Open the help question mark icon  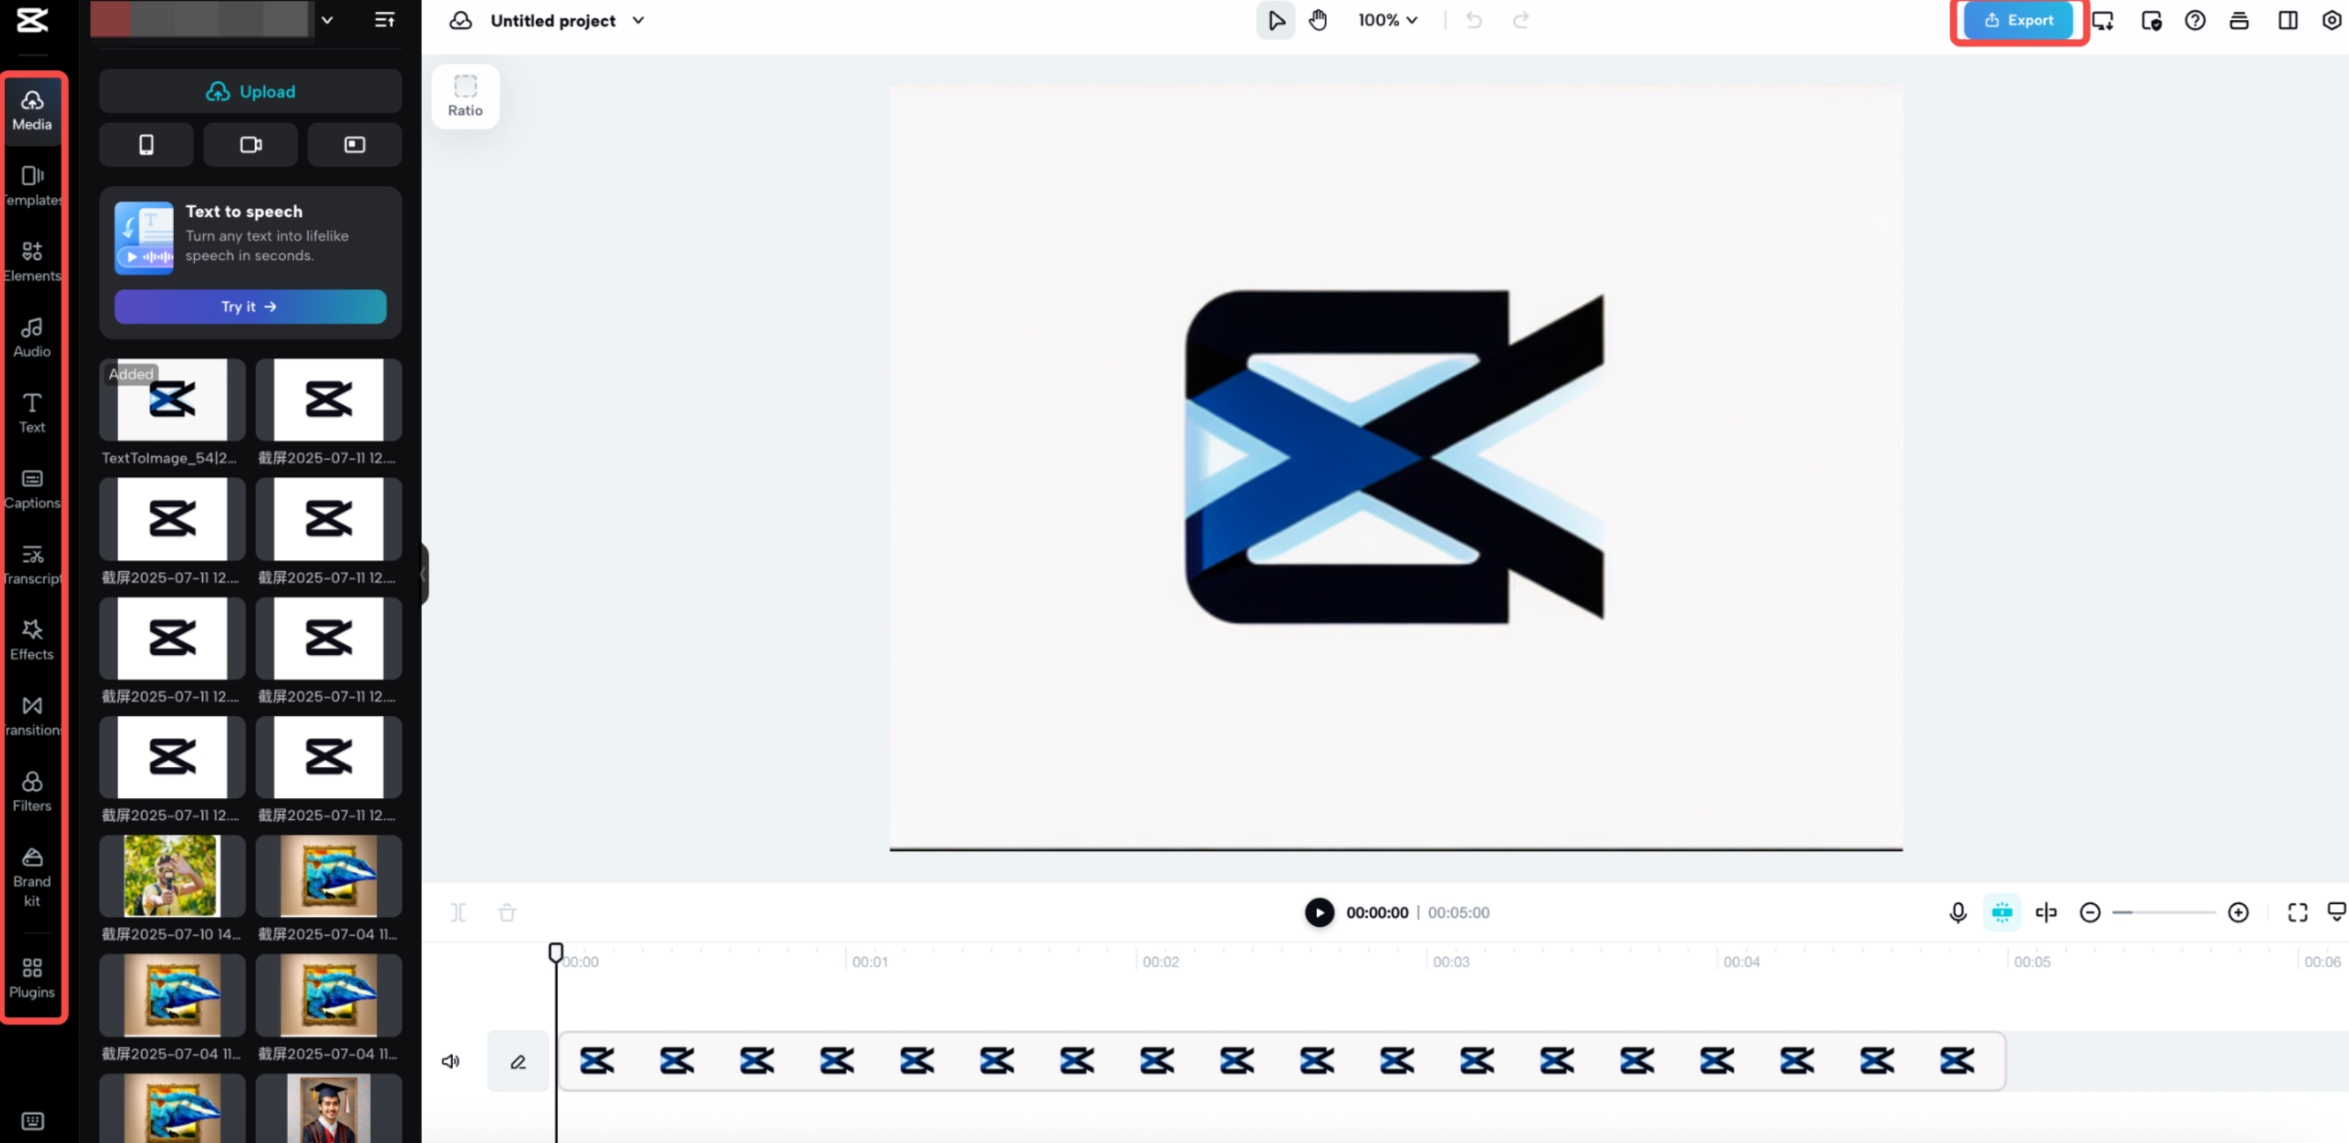point(2194,20)
